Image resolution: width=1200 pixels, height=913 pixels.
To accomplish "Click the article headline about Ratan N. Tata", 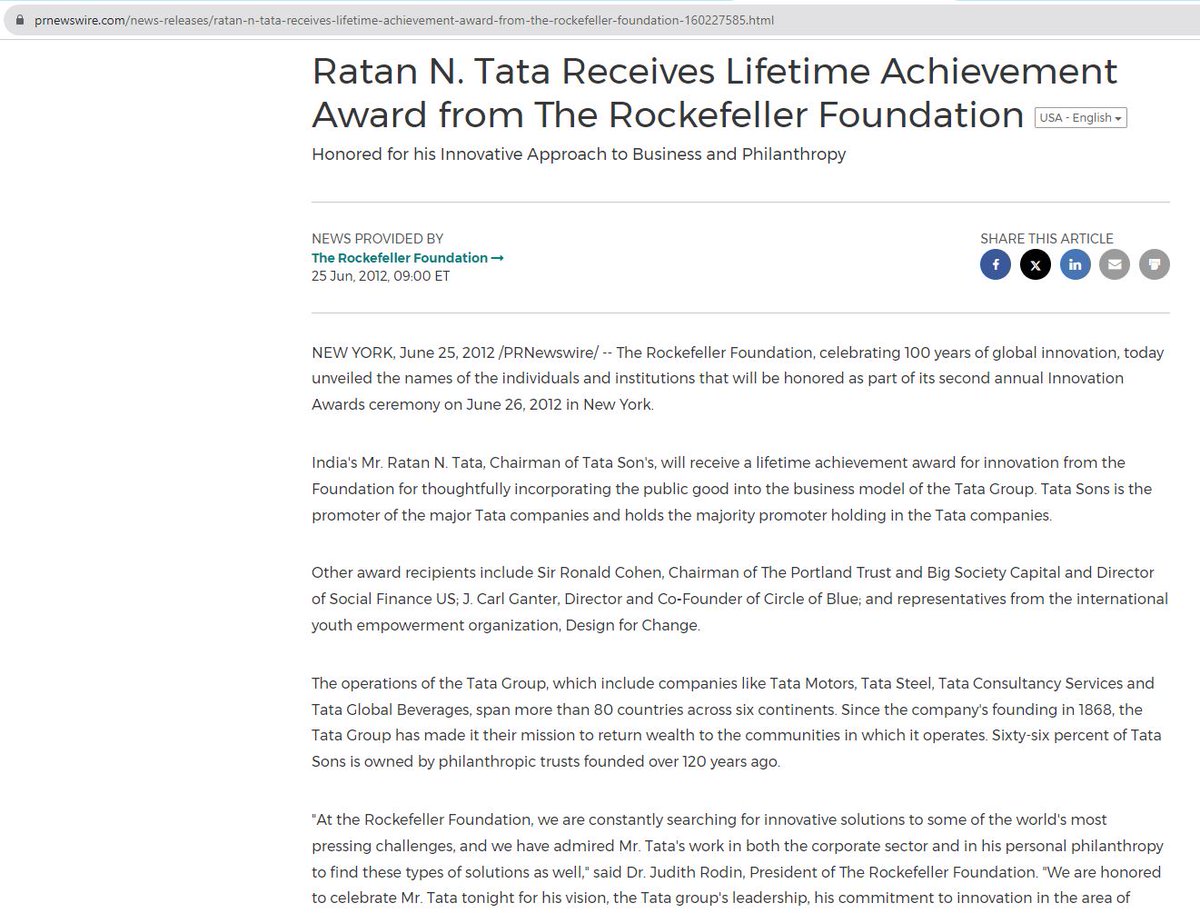I will (x=715, y=93).
